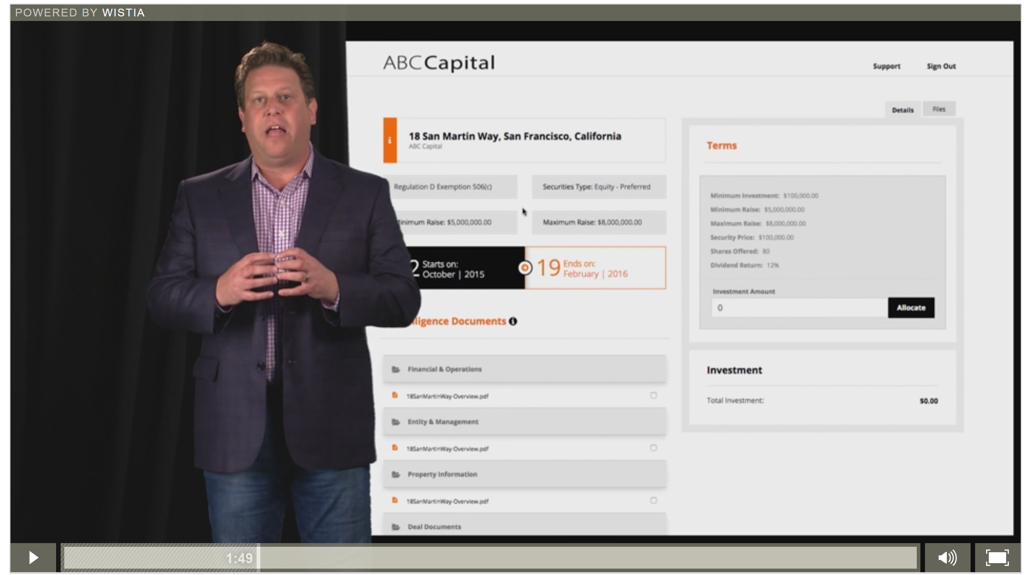Click the folder icon for Property Information
Viewport: 1028px width, 575px height.
[396, 475]
